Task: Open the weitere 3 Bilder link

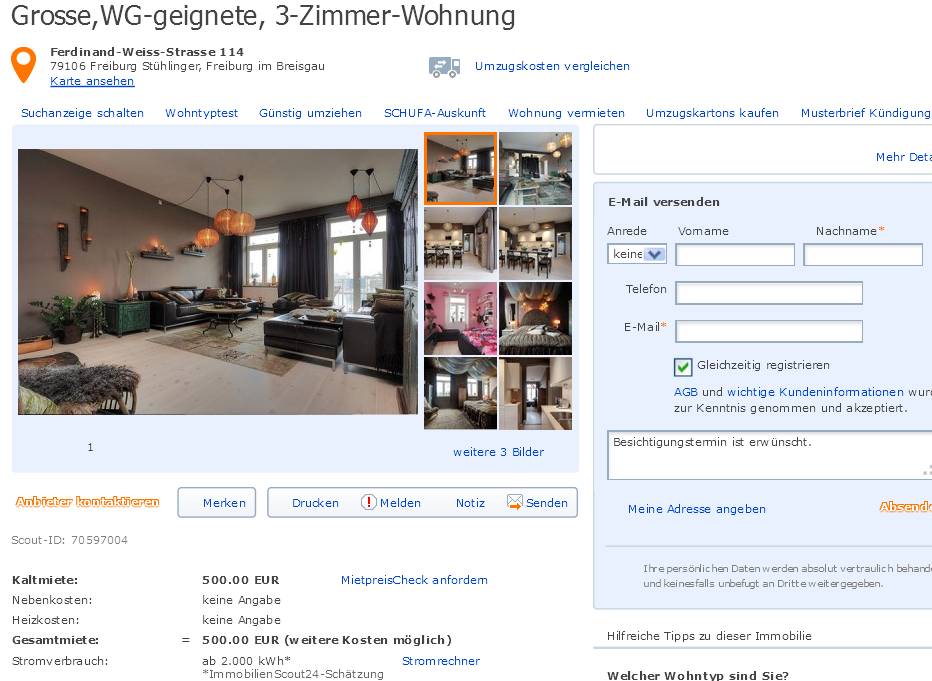Action: [x=498, y=452]
